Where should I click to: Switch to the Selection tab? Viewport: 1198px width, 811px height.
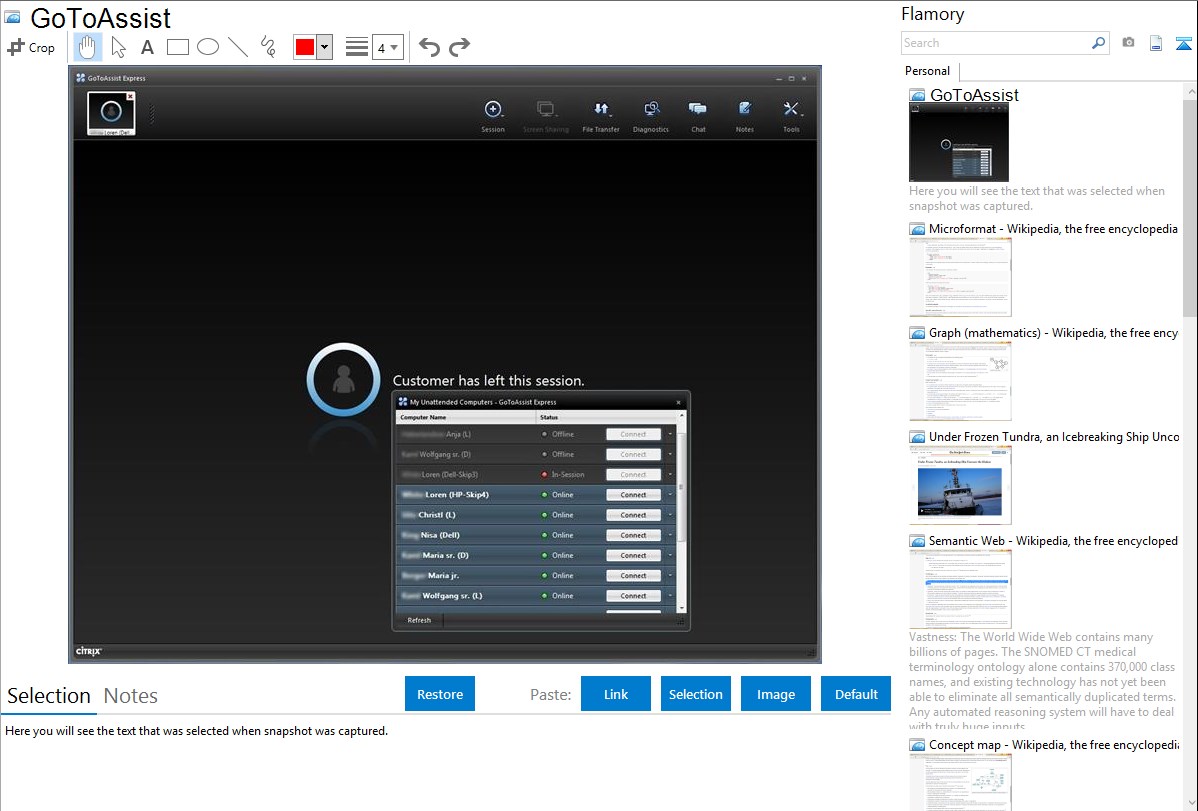click(x=49, y=696)
